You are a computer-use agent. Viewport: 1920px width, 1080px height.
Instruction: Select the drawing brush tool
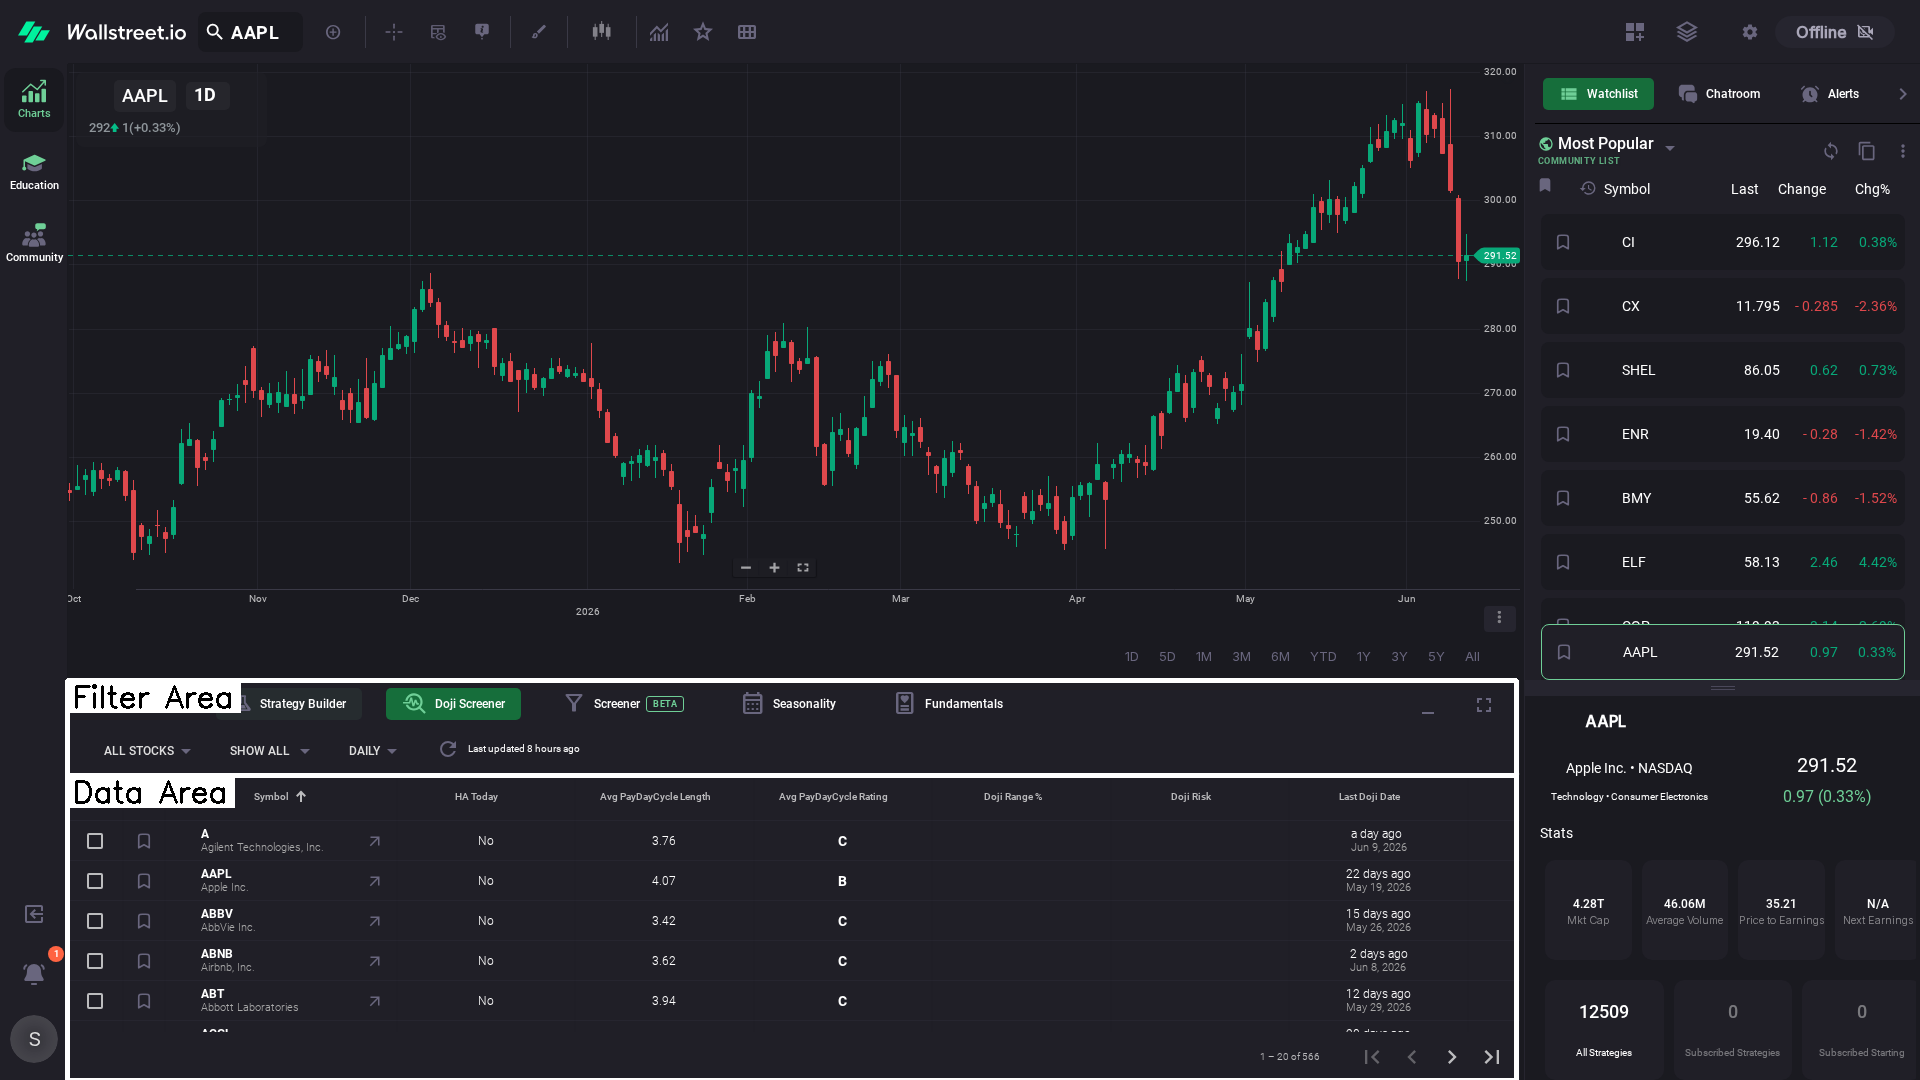coord(539,32)
